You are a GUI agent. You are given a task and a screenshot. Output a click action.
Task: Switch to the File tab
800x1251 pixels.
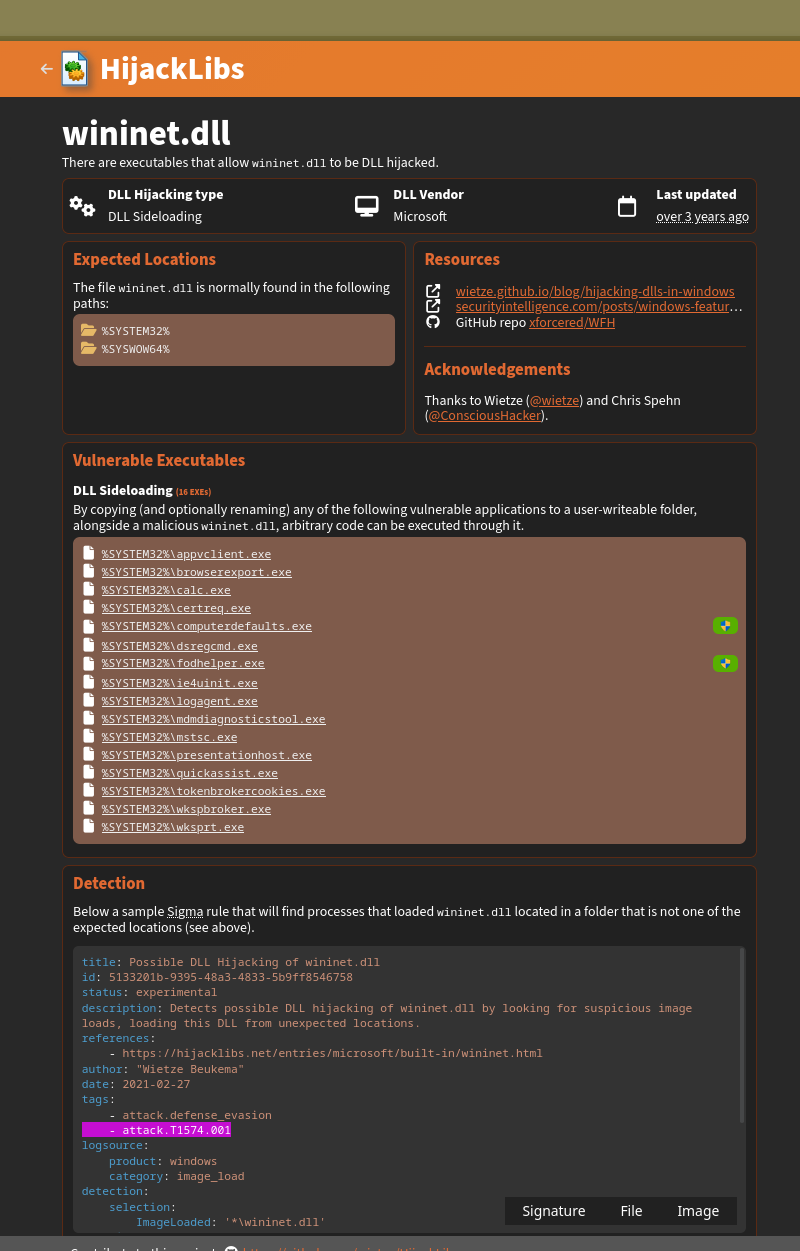(631, 1211)
